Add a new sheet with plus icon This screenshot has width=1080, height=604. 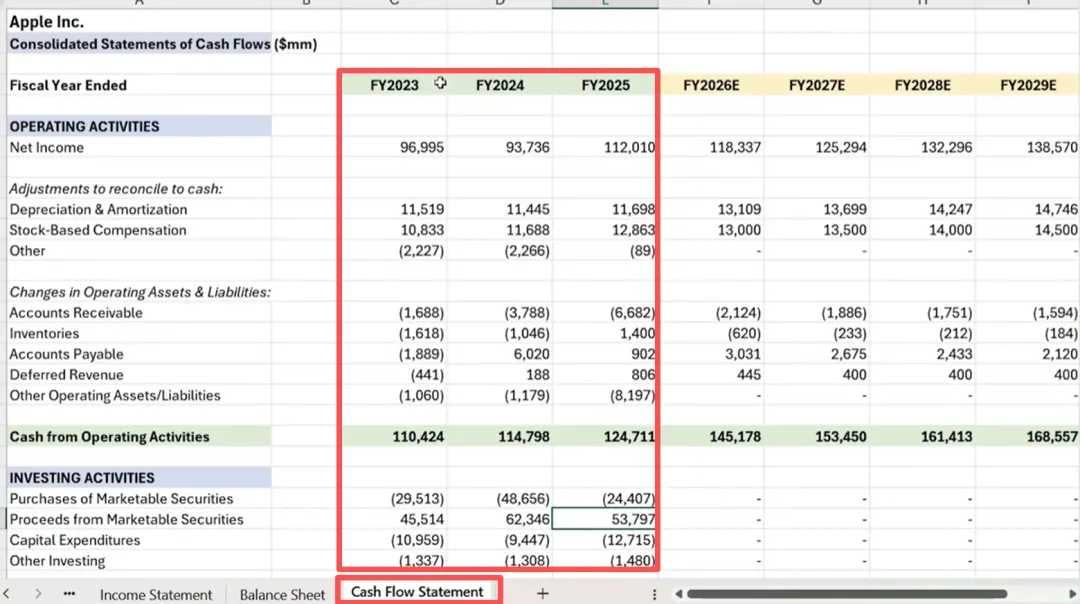tap(543, 593)
